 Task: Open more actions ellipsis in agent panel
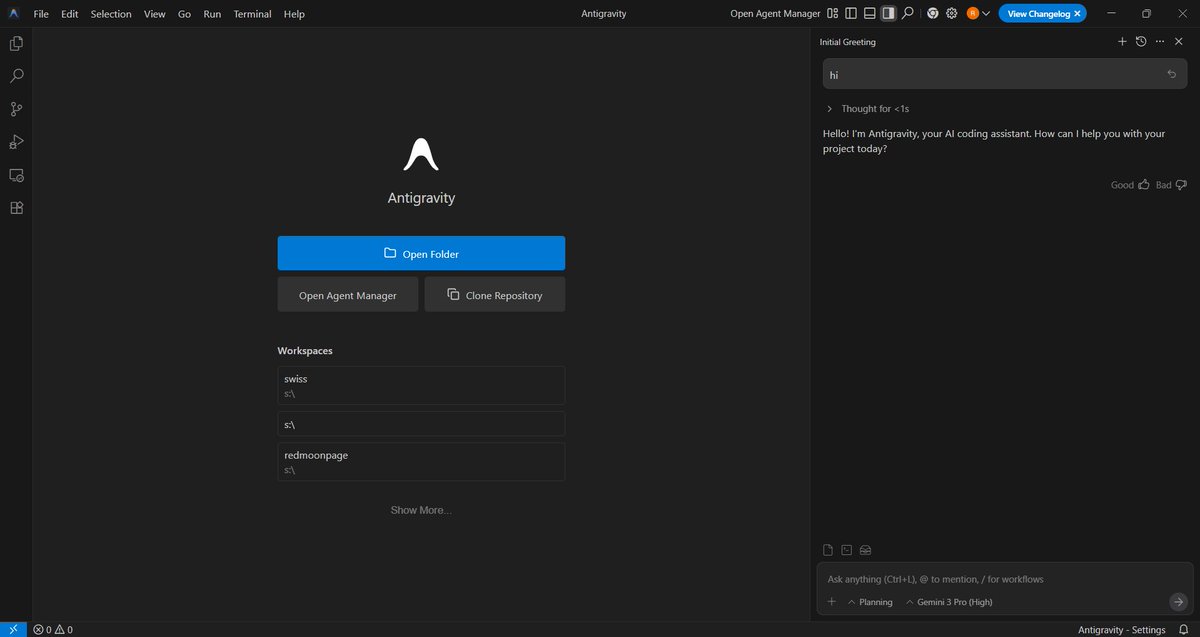tap(1160, 42)
